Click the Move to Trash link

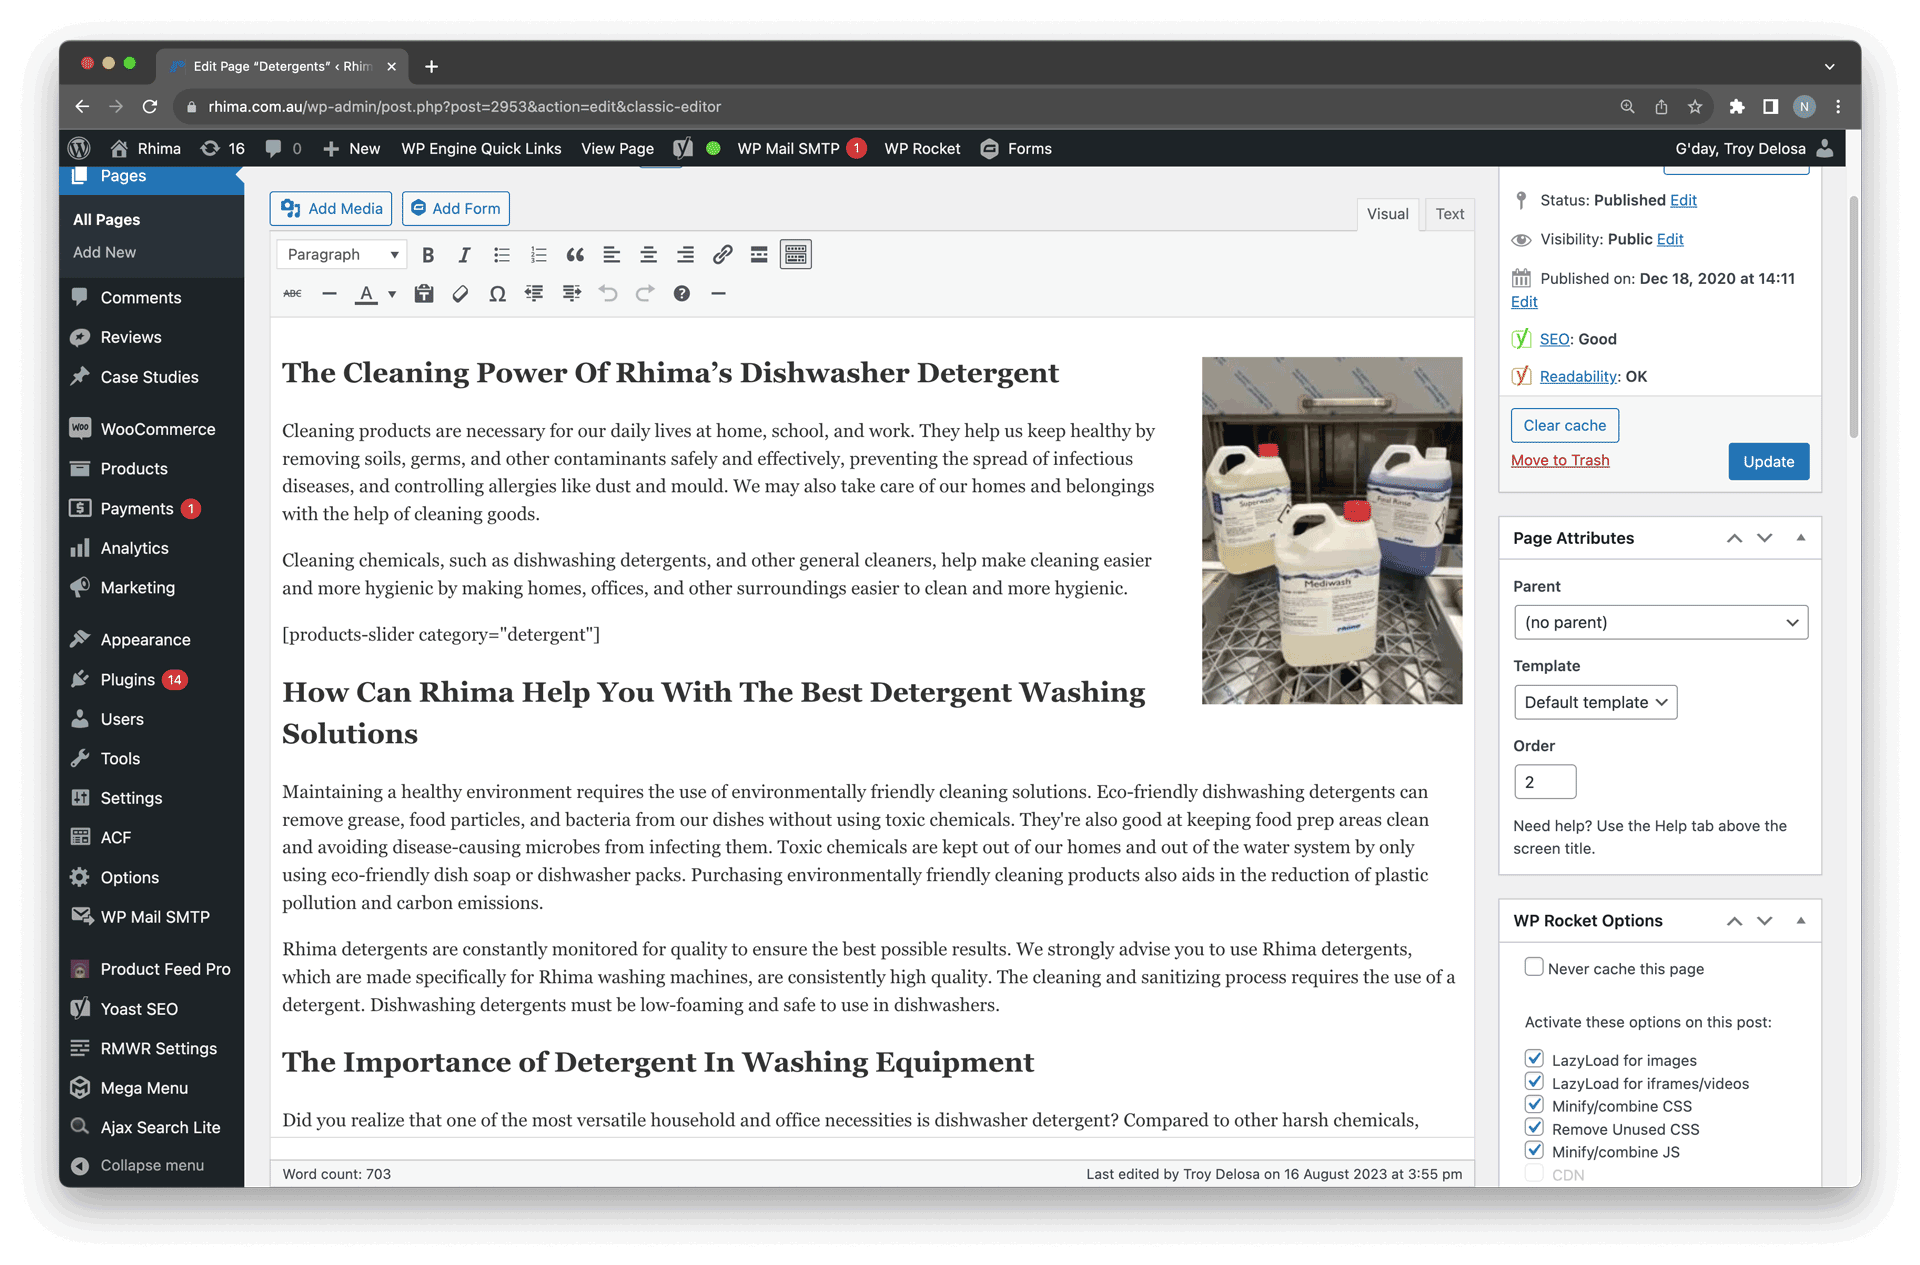[x=1560, y=460]
